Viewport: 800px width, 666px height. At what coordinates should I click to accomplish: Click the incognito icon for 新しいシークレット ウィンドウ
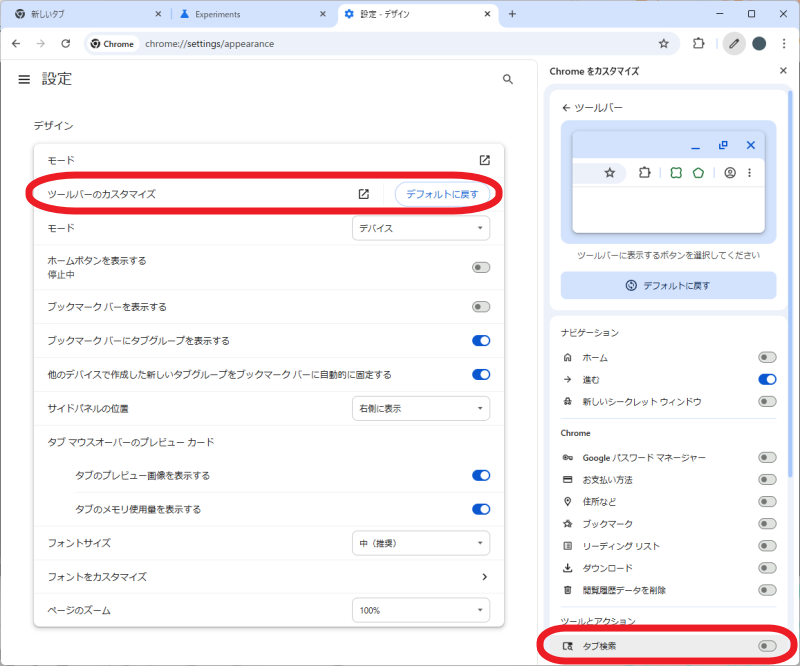567,402
